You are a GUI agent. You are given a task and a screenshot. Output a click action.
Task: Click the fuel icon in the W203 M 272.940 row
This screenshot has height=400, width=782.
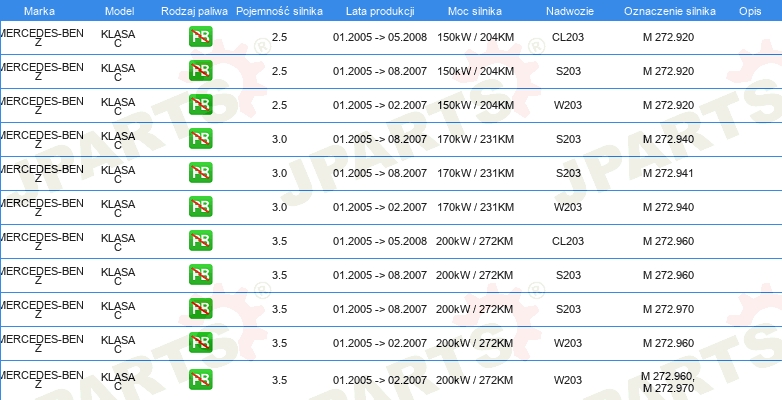200,206
